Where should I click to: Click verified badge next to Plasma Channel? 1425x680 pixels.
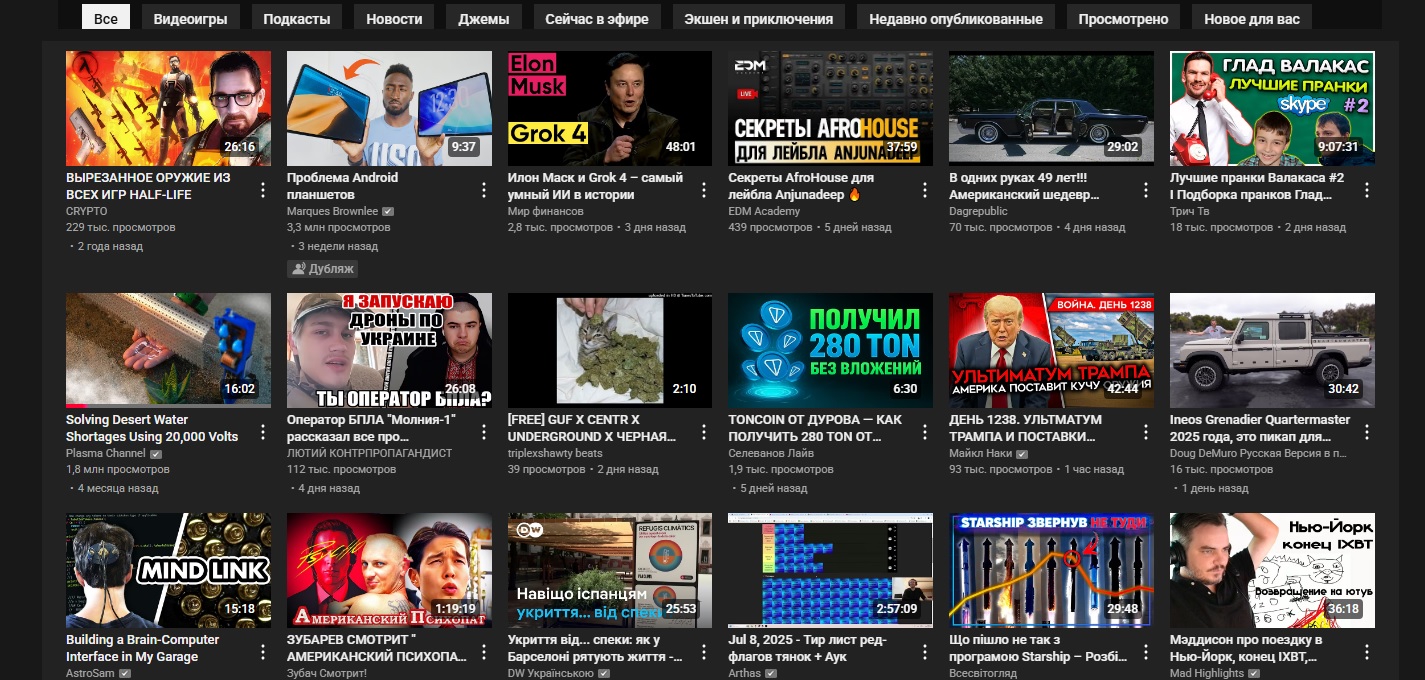[156, 454]
